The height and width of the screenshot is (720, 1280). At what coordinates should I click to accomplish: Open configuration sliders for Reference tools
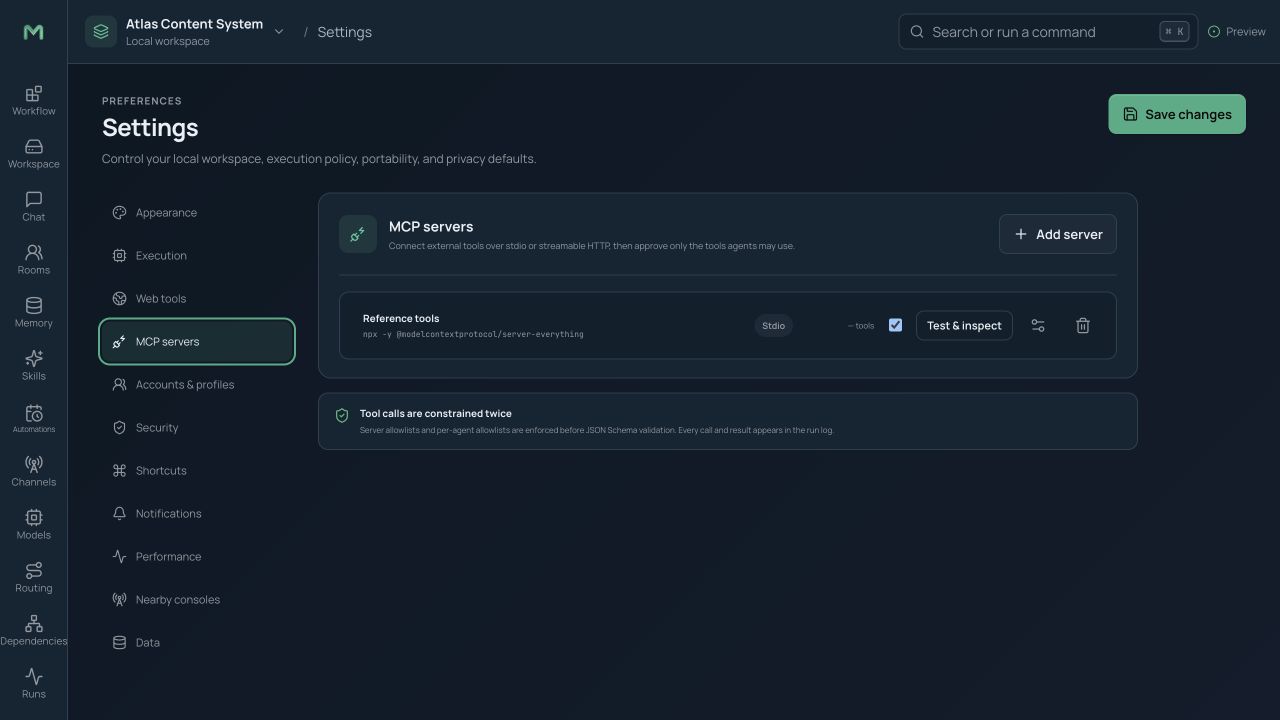tap(1038, 325)
